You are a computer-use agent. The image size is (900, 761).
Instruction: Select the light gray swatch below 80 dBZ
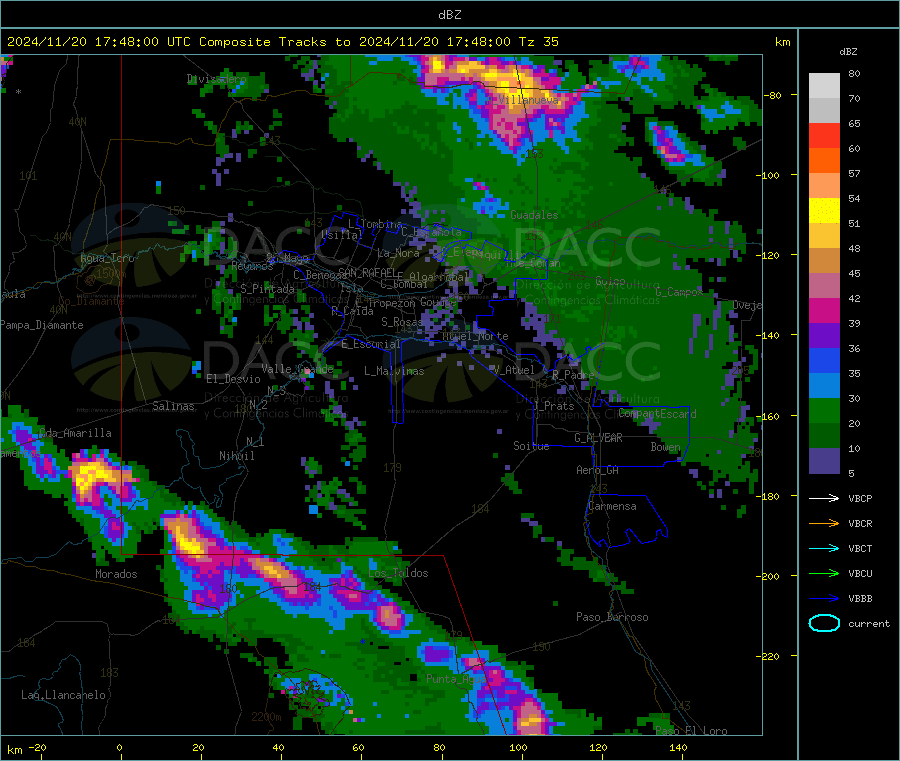[x=824, y=86]
